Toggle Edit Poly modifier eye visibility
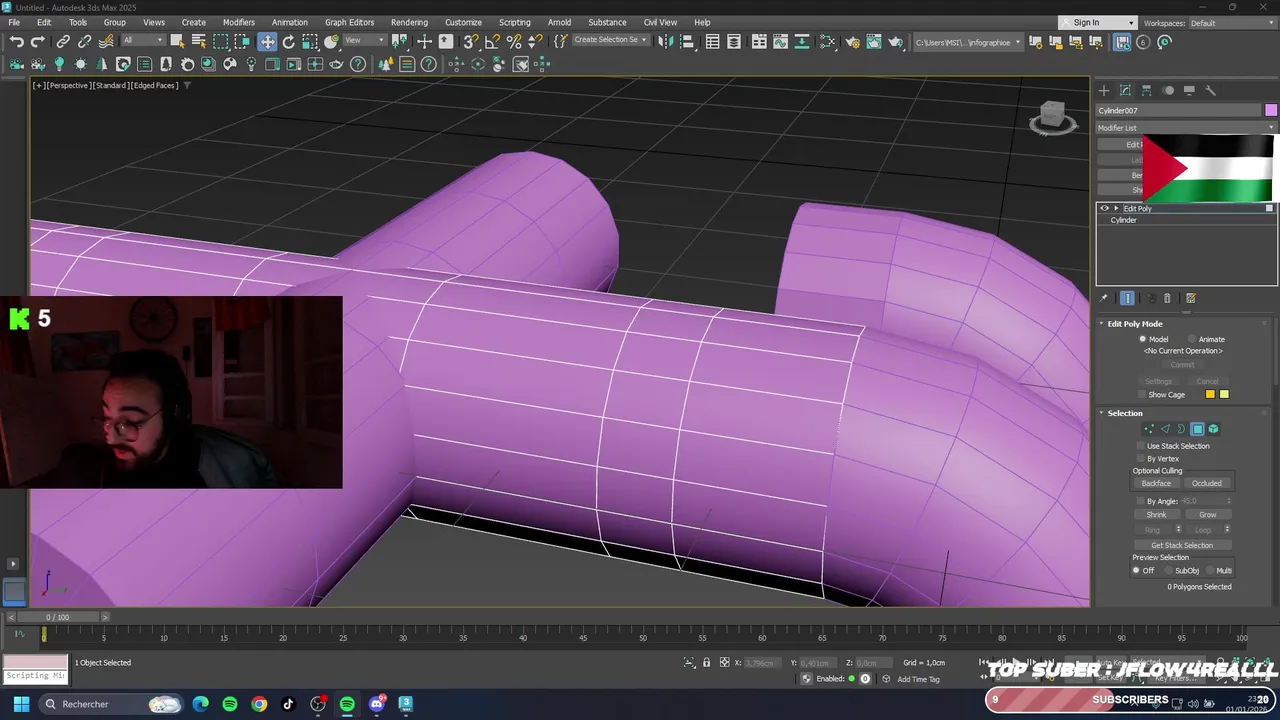This screenshot has height=720, width=1280. tap(1105, 208)
